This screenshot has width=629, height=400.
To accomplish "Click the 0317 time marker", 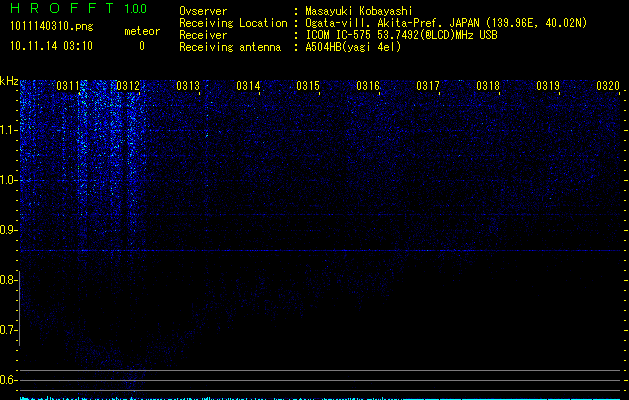I will point(428,86).
